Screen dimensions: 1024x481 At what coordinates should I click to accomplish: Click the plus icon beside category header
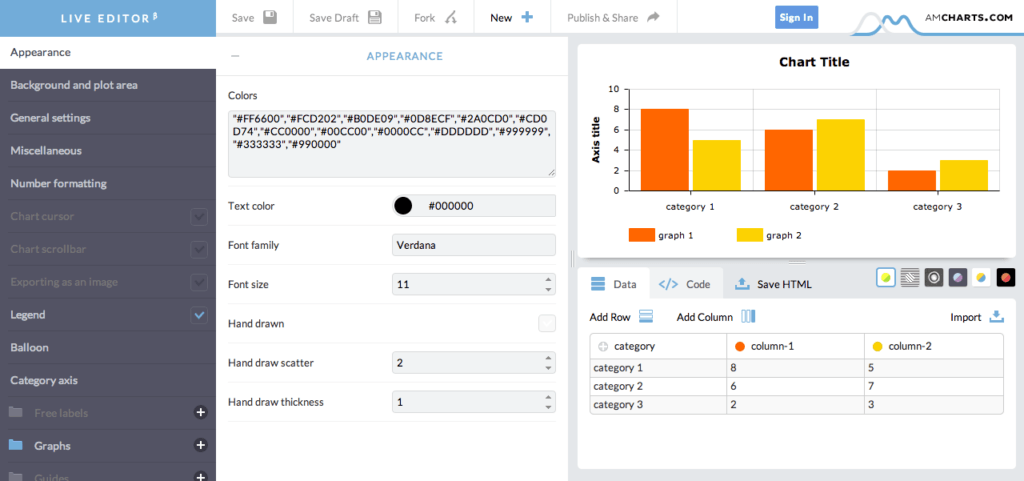(x=603, y=347)
